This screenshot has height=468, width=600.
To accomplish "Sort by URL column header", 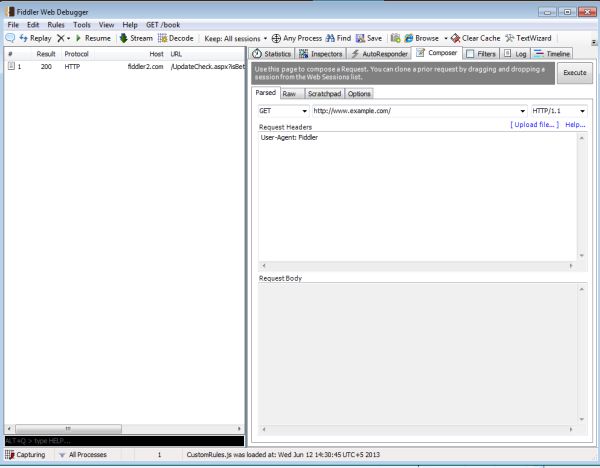I will coord(176,54).
